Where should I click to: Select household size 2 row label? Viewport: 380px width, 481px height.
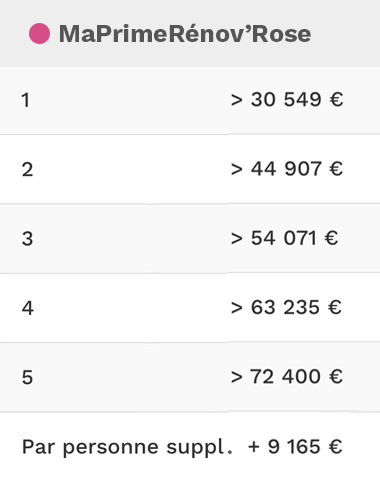coord(27,169)
